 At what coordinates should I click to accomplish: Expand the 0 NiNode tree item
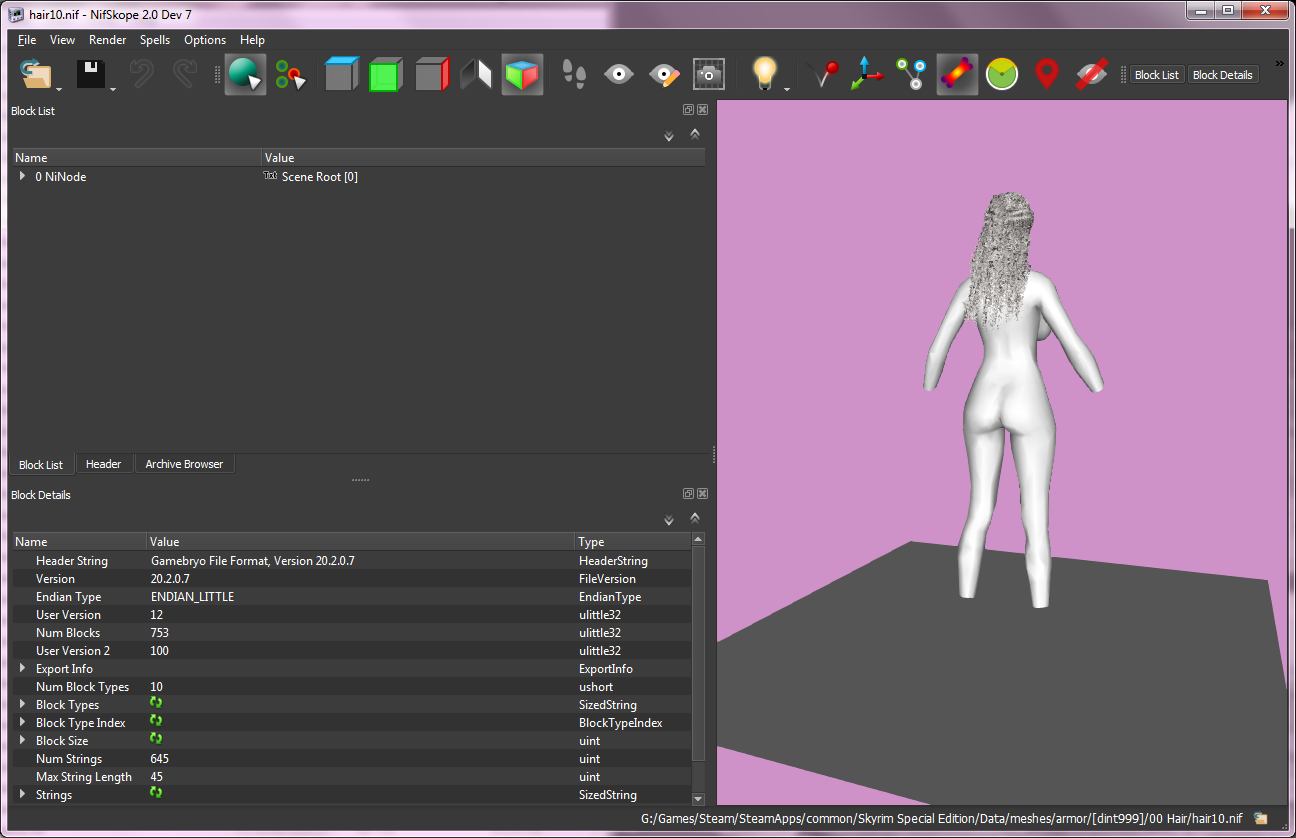23,176
